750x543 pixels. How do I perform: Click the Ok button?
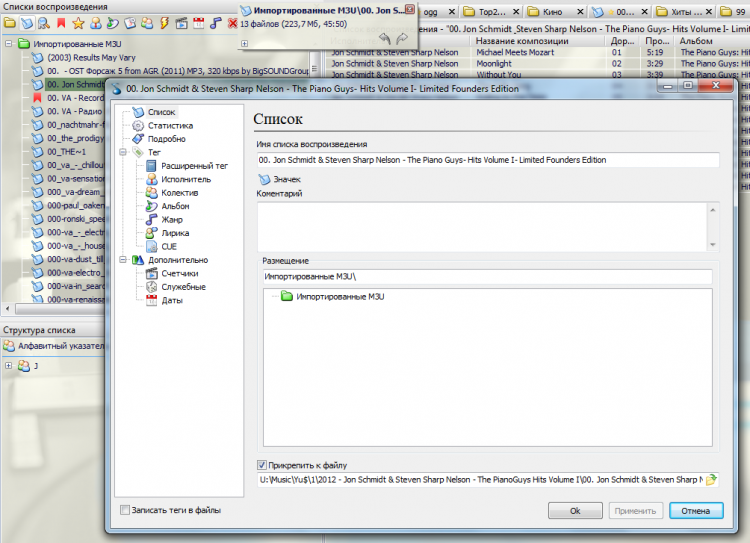575,511
